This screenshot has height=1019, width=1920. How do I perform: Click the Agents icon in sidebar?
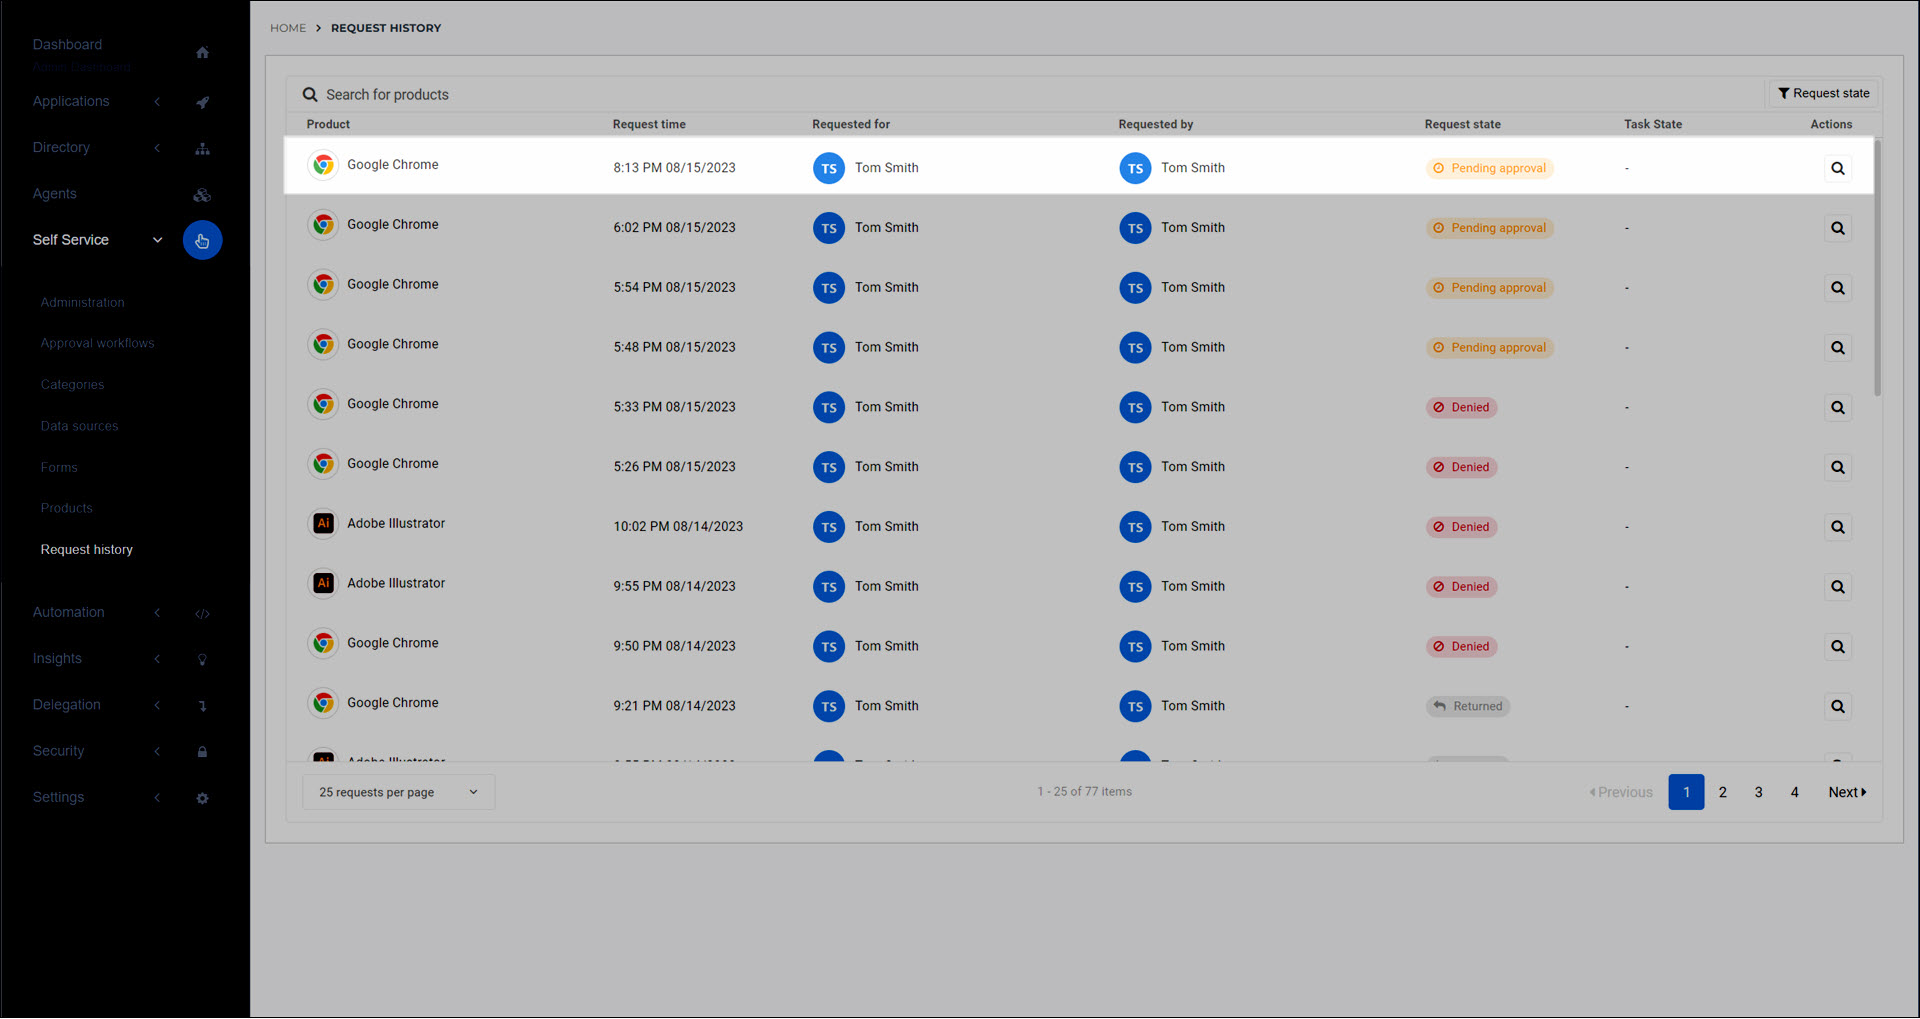202,195
